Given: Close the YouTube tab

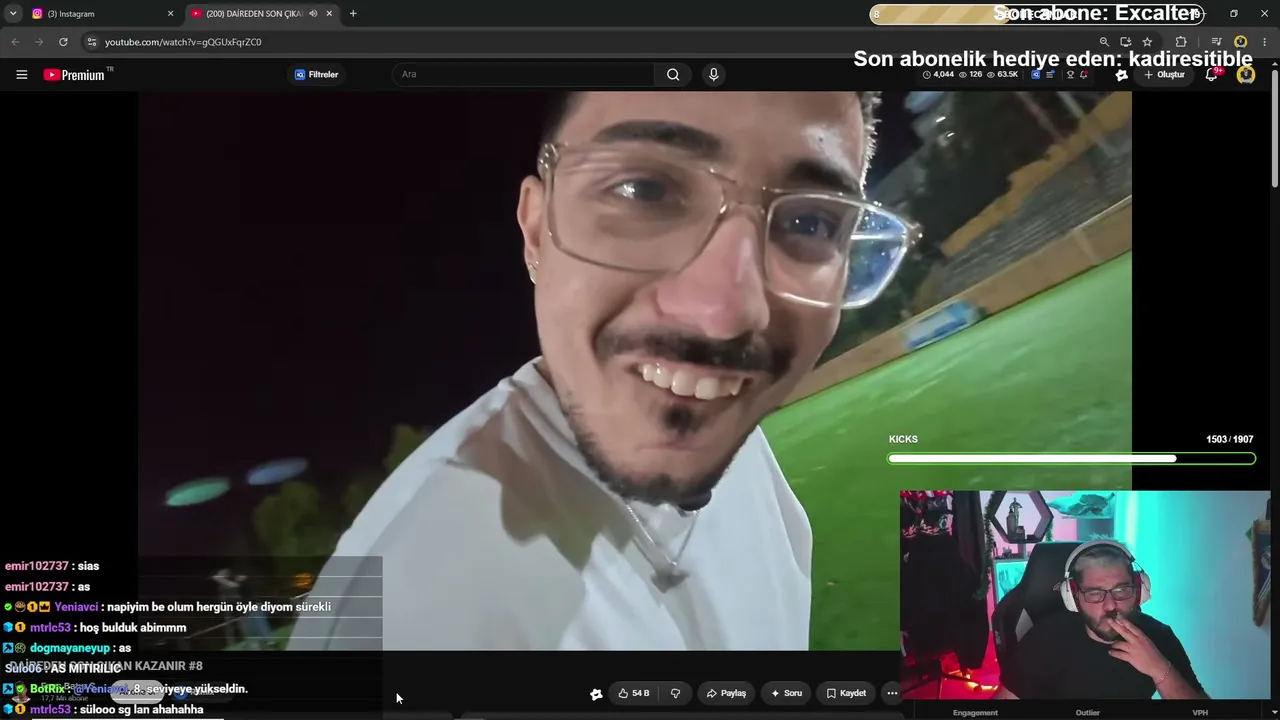Looking at the screenshot, I should tap(329, 14).
